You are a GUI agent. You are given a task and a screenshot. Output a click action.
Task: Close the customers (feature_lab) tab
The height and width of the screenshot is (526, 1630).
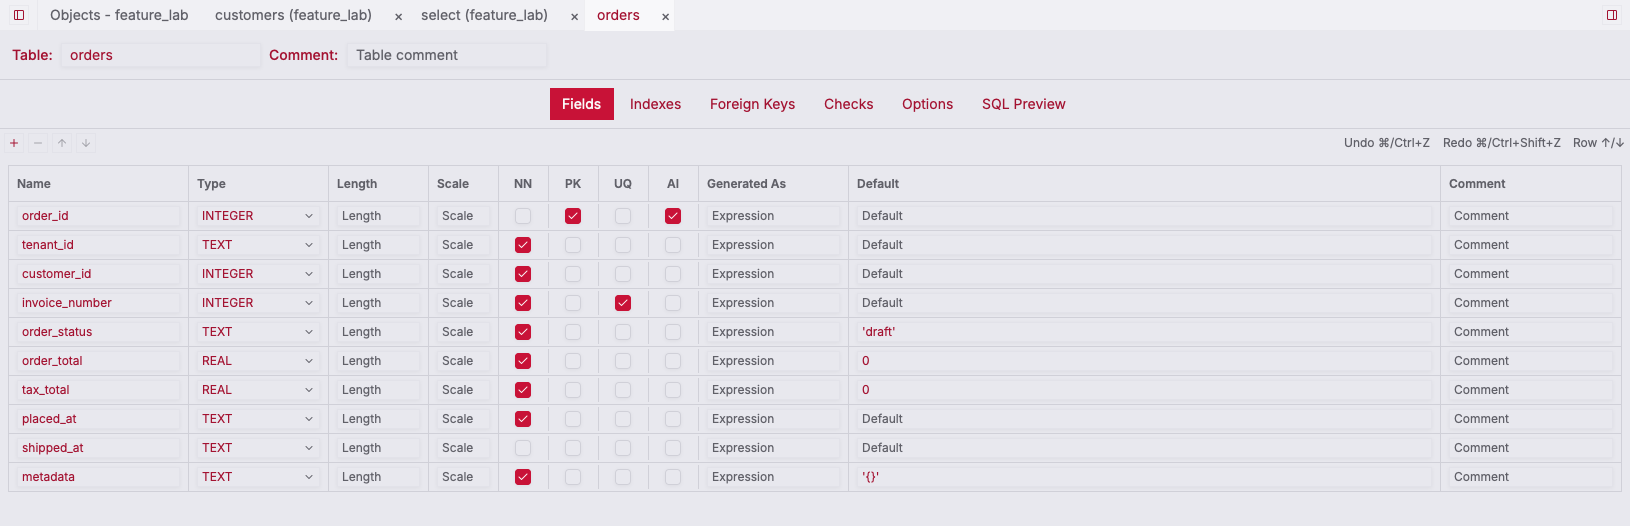tap(398, 17)
